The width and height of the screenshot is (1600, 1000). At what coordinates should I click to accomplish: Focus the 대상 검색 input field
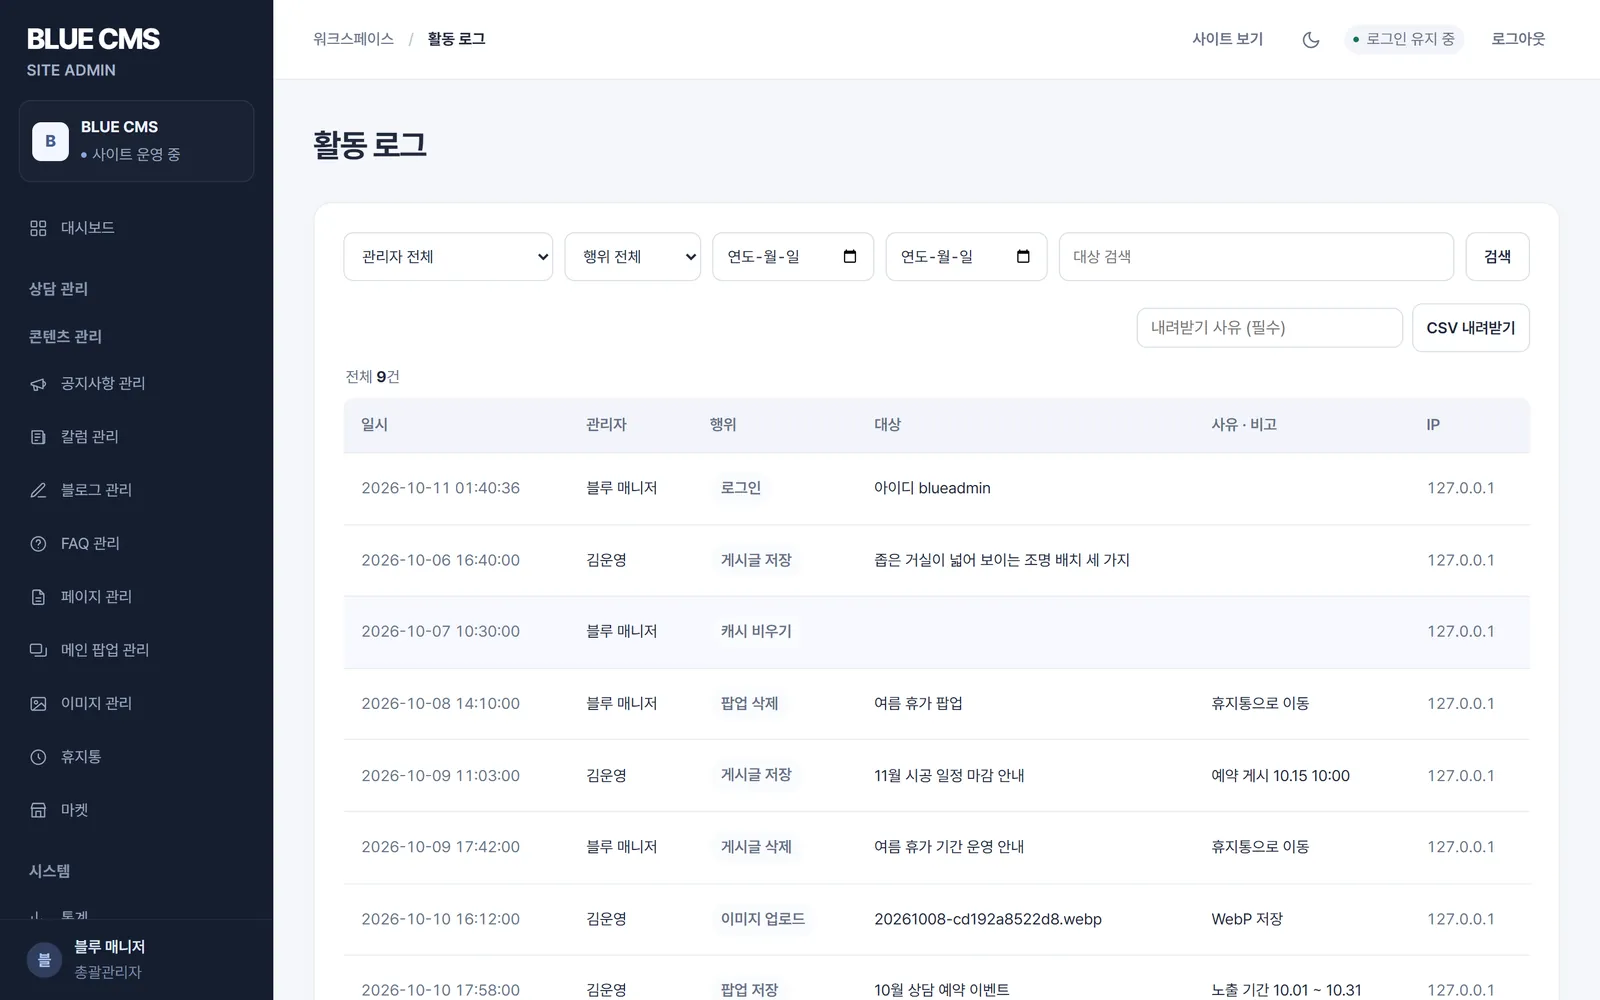(1256, 257)
